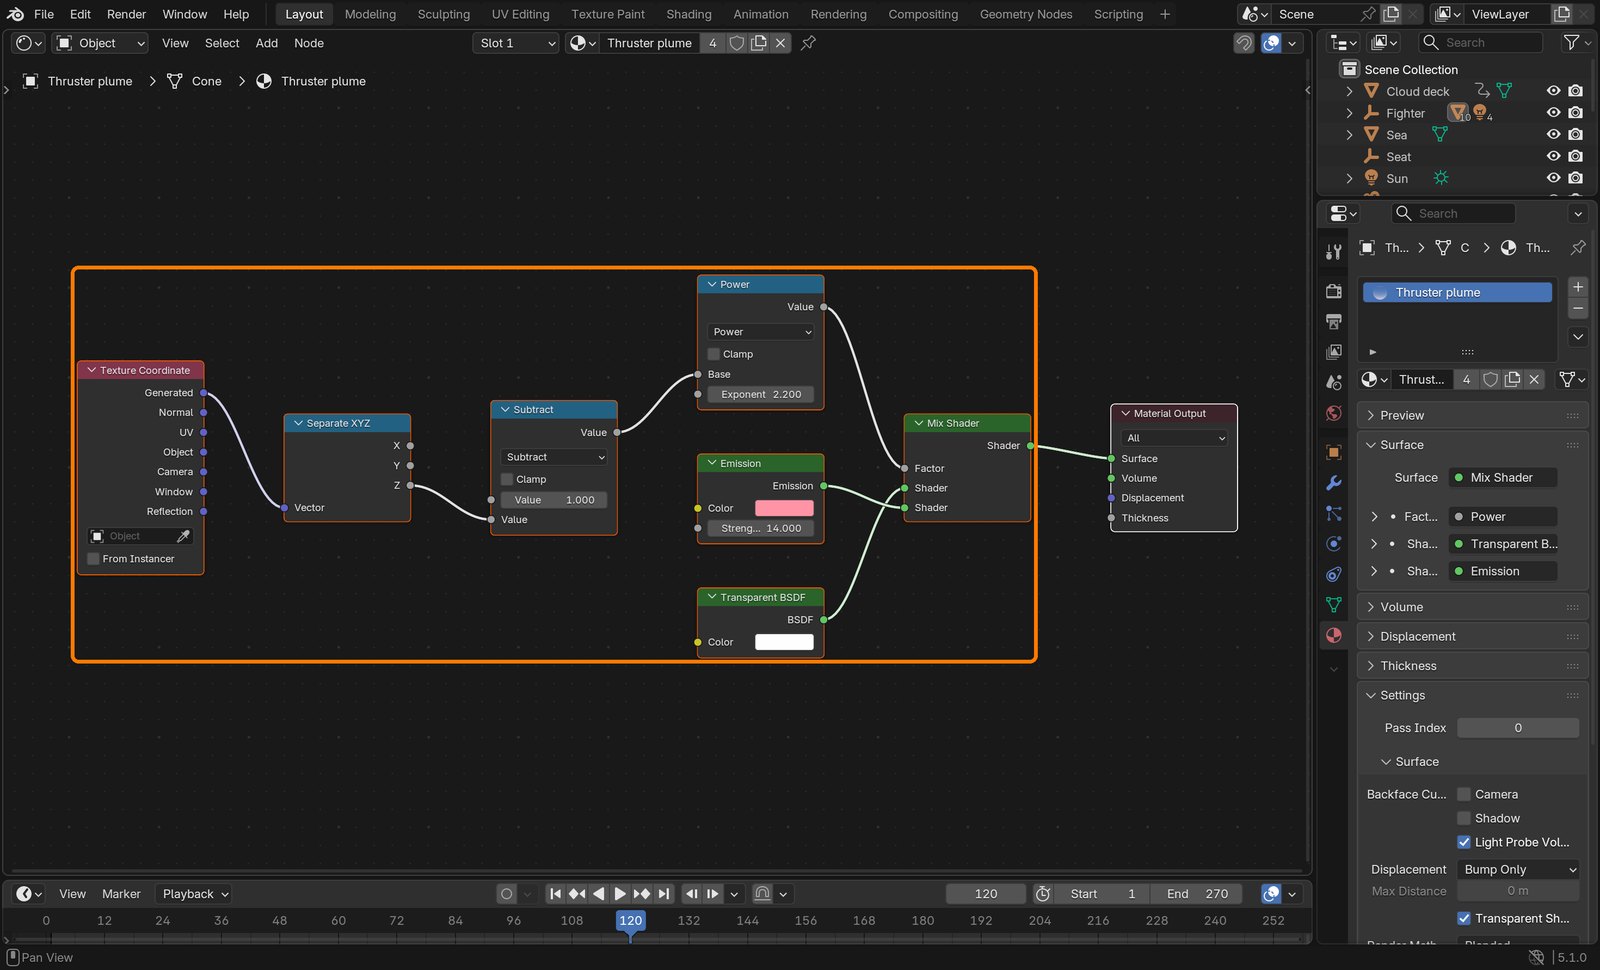Pin the node tree with pushpin icon
Screen dimensions: 1600x970
(808, 43)
